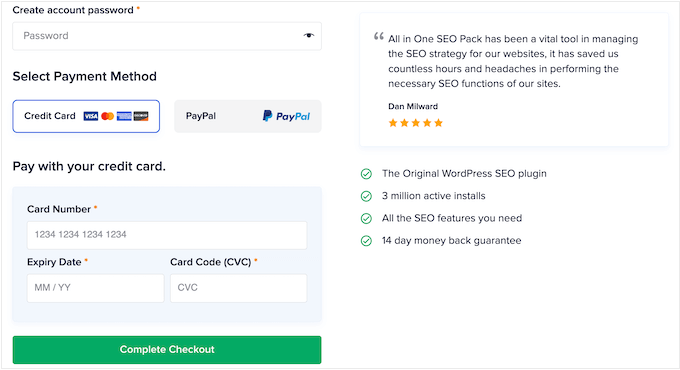Click the five-star rating under Dan Milward
Image resolution: width=680 pixels, height=370 pixels.
(x=415, y=123)
